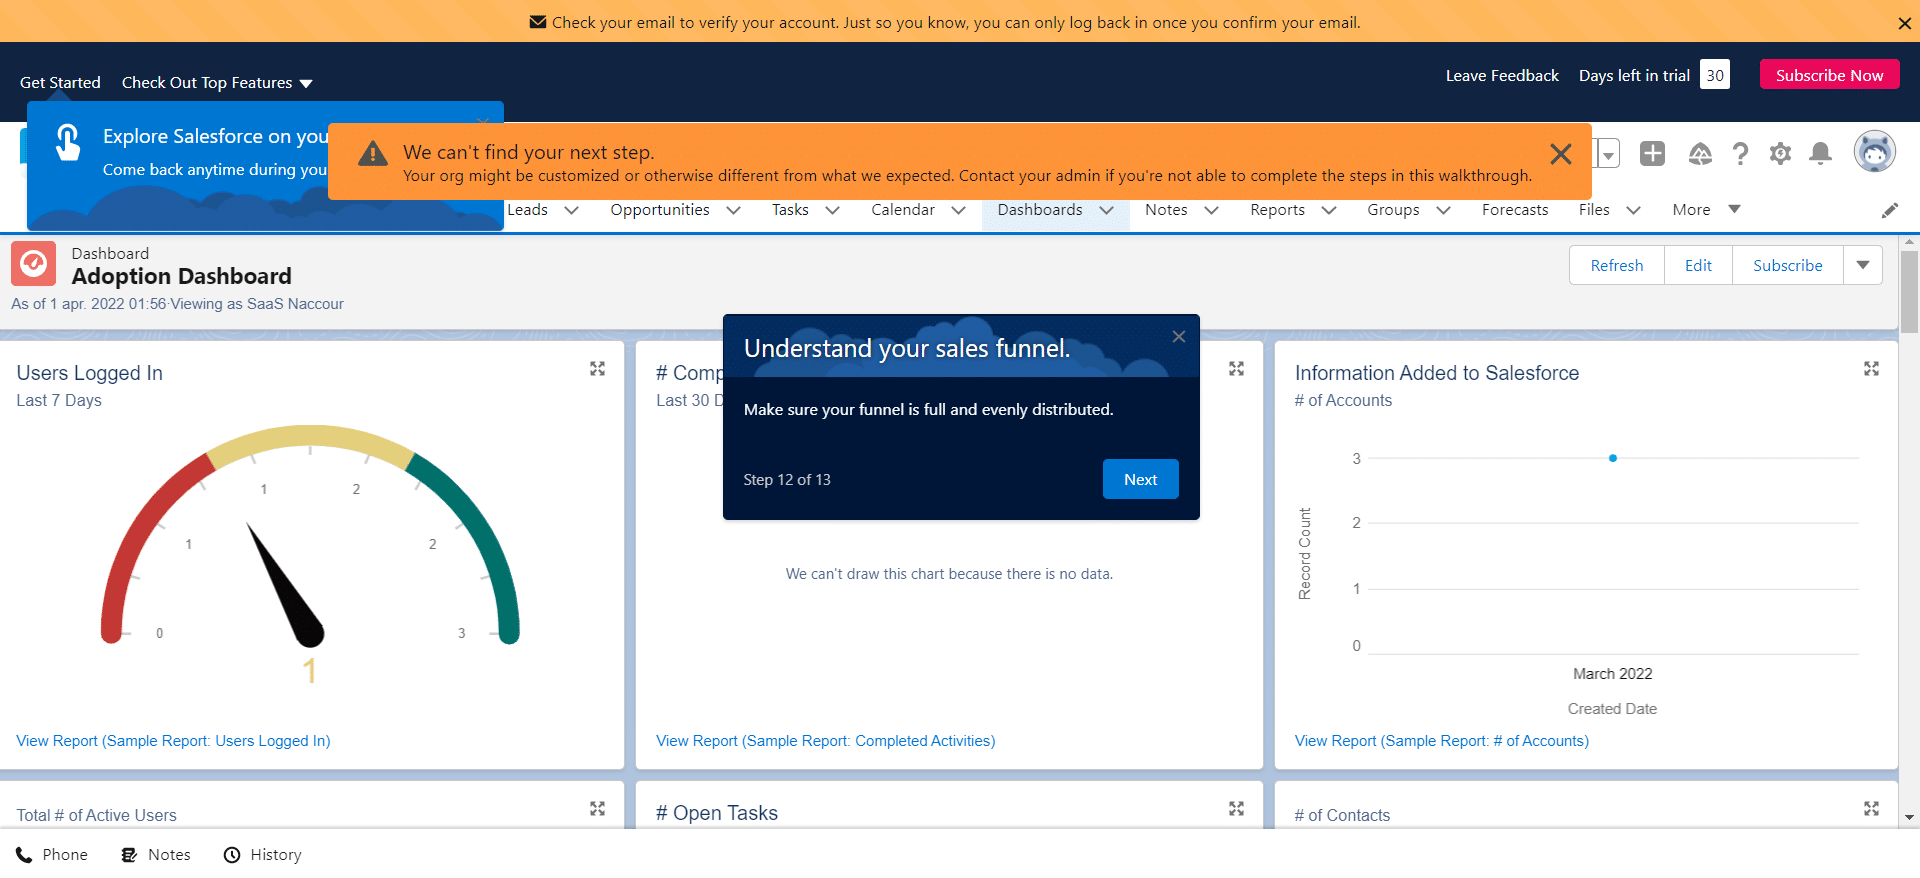Open the favorites list dropdown arrow
This screenshot has height=878, width=1920.
[x=1608, y=154]
